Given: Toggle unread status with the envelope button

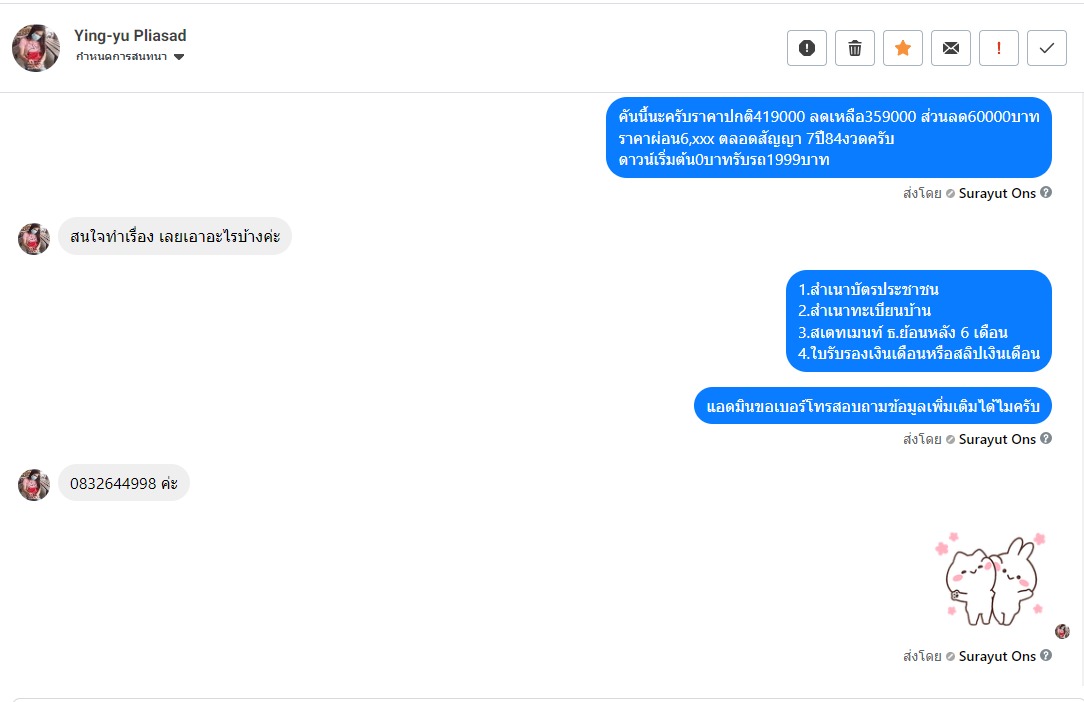Looking at the screenshot, I should point(951,48).
